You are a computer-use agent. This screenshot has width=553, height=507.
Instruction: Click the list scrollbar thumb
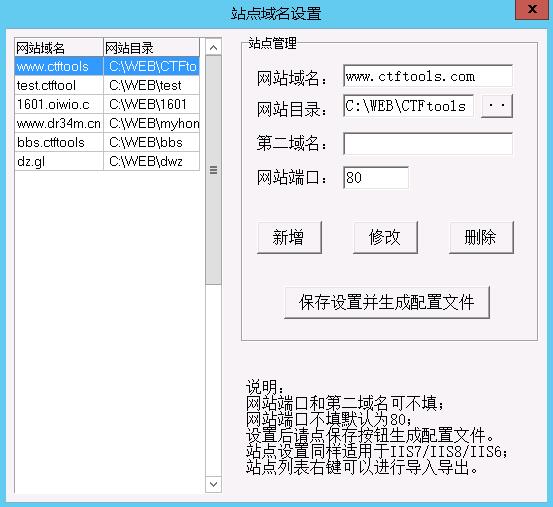[213, 170]
